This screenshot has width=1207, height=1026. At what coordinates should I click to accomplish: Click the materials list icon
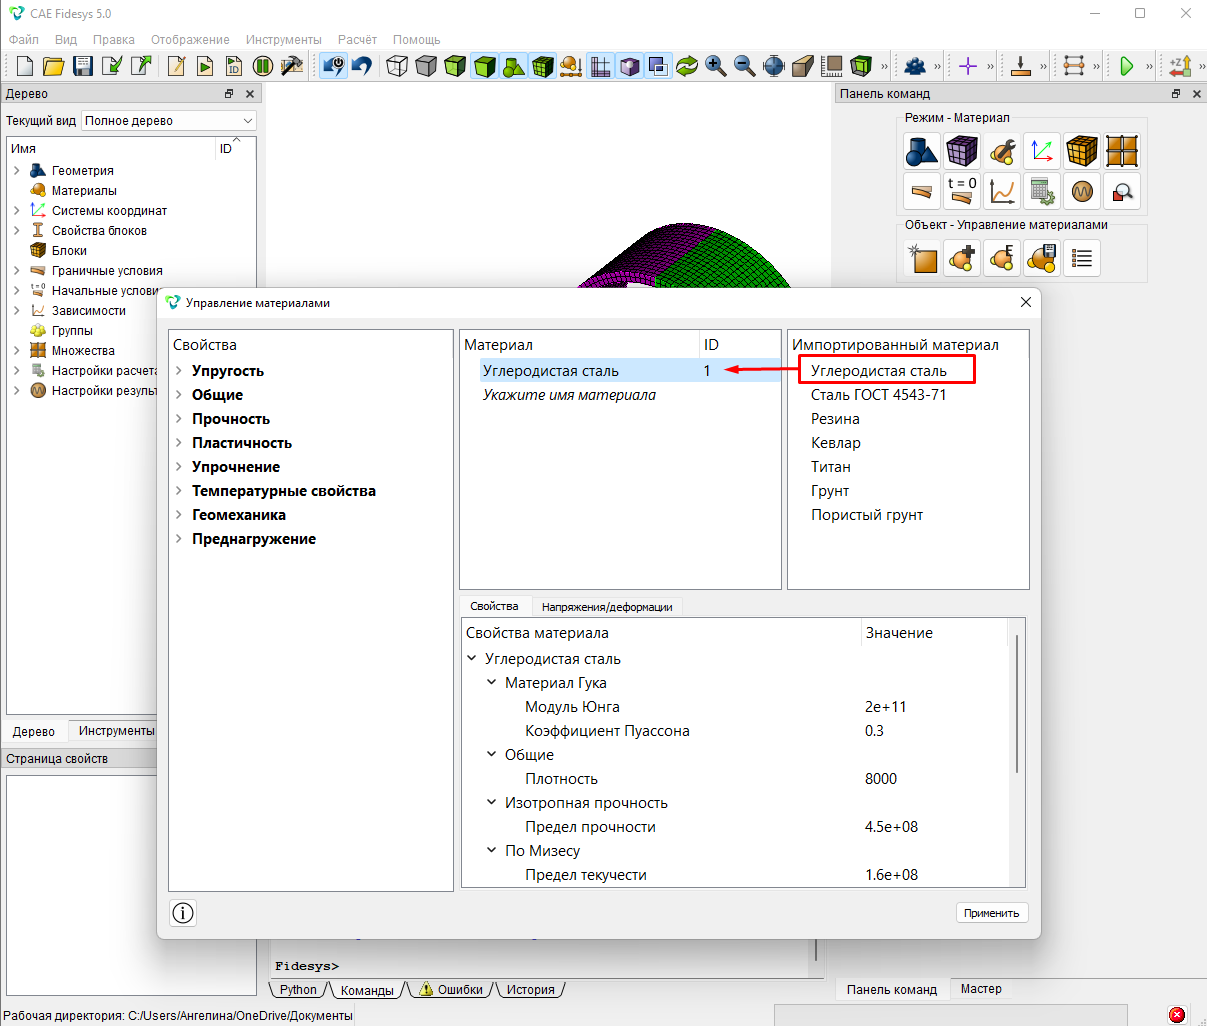tap(1082, 258)
